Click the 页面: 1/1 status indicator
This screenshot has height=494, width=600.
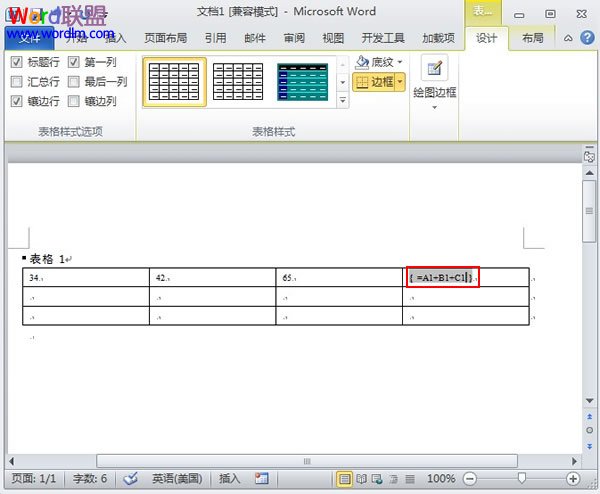tap(34, 478)
